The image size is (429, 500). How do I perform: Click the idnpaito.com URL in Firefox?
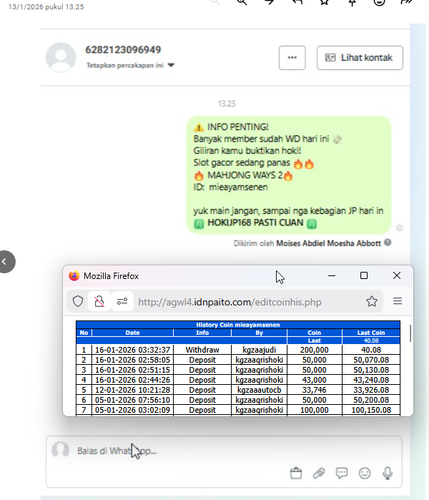(x=230, y=302)
